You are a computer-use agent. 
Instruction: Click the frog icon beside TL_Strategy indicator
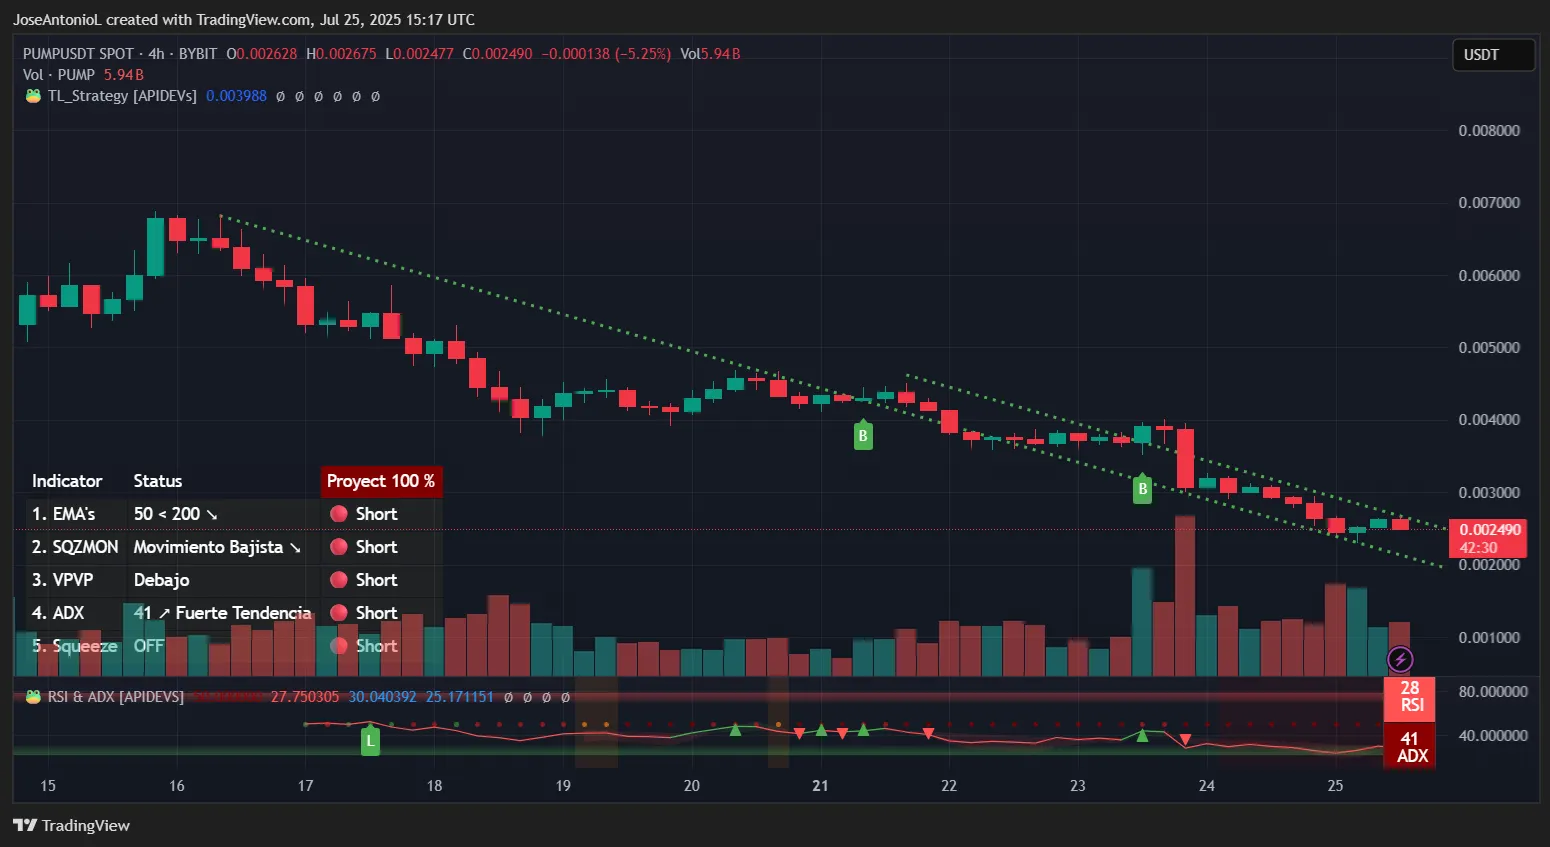click(x=33, y=95)
